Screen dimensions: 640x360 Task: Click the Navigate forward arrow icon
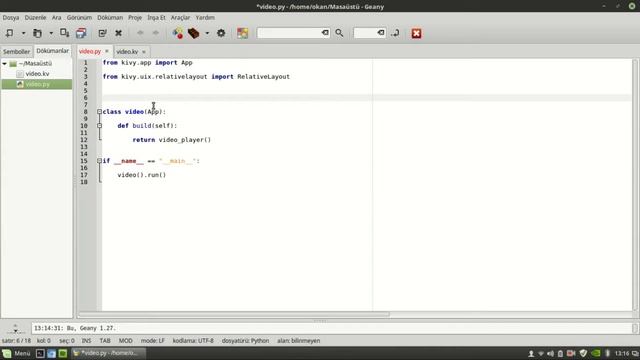point(156,33)
